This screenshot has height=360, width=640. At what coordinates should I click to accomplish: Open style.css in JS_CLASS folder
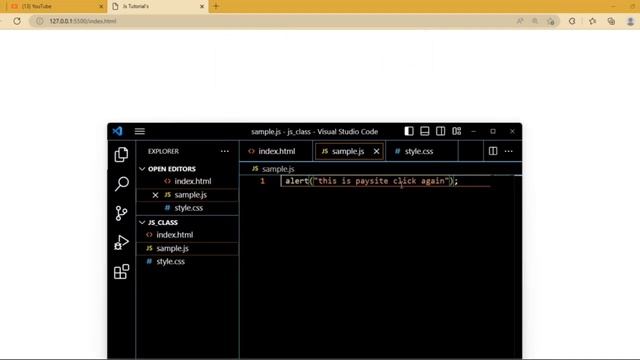[187, 262]
